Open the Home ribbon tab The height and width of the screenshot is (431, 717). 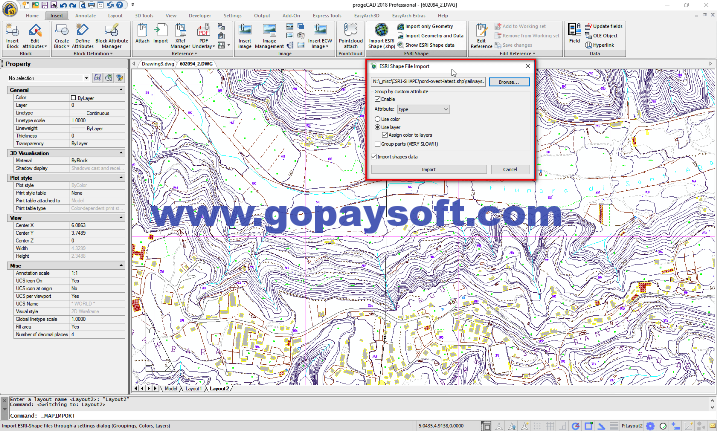pyautogui.click(x=32, y=16)
